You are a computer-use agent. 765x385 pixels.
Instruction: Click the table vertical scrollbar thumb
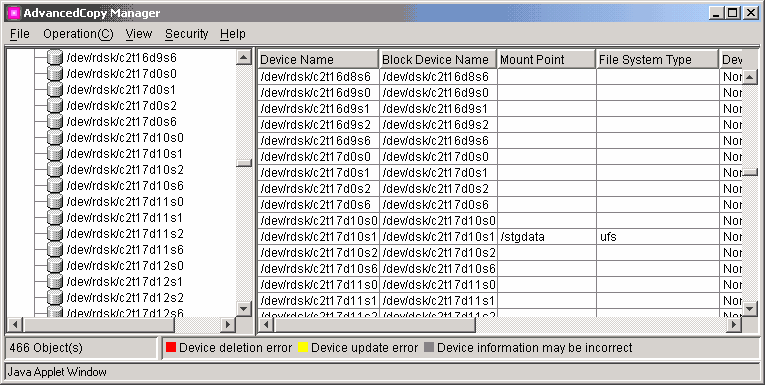(x=749, y=172)
